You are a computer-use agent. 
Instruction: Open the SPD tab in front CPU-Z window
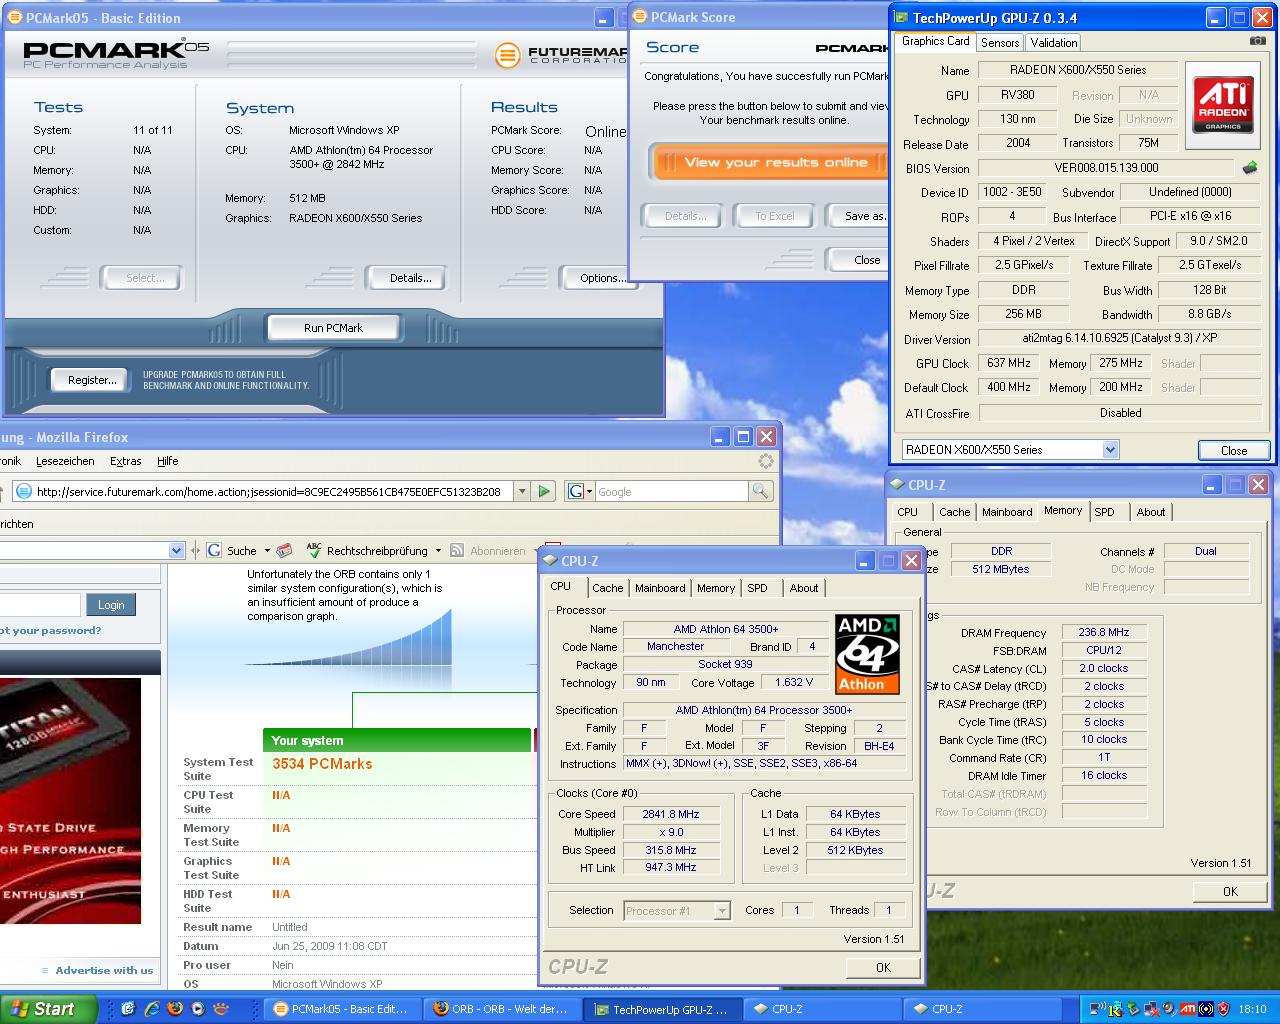758,588
